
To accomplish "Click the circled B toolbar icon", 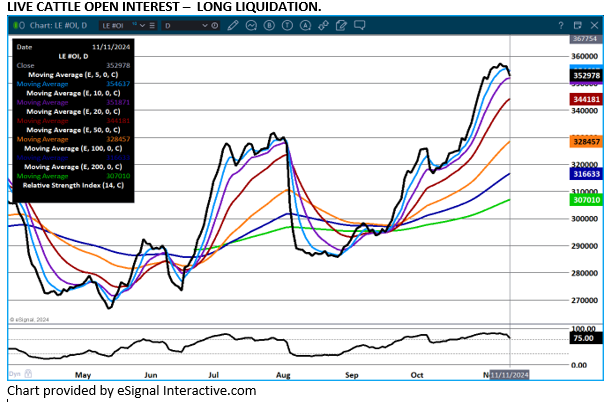I will click(x=269, y=24).
